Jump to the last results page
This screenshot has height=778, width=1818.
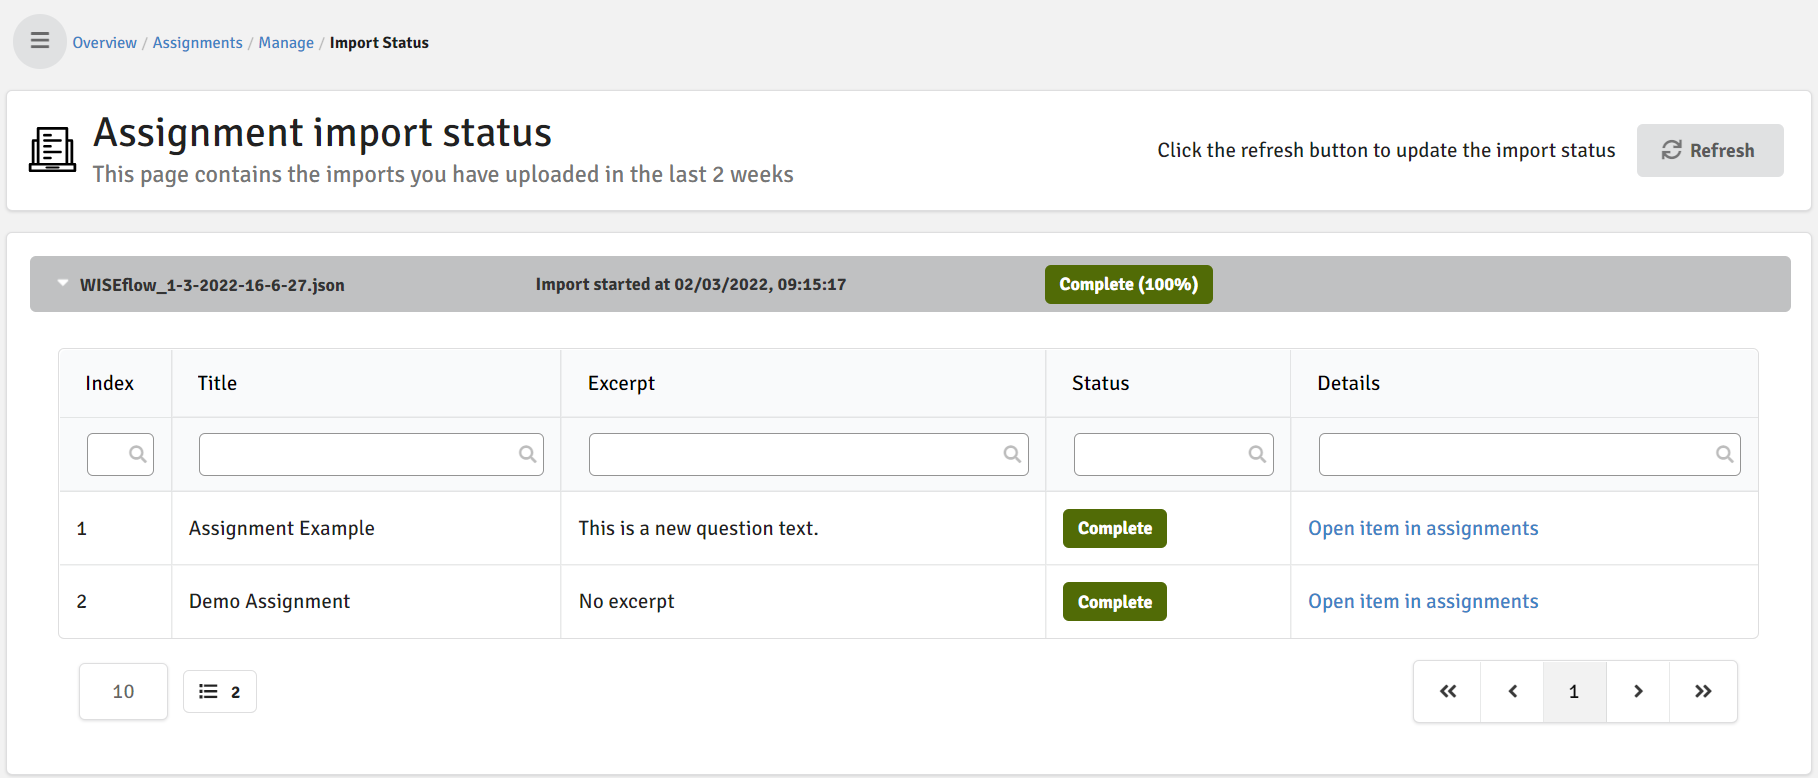1703,691
